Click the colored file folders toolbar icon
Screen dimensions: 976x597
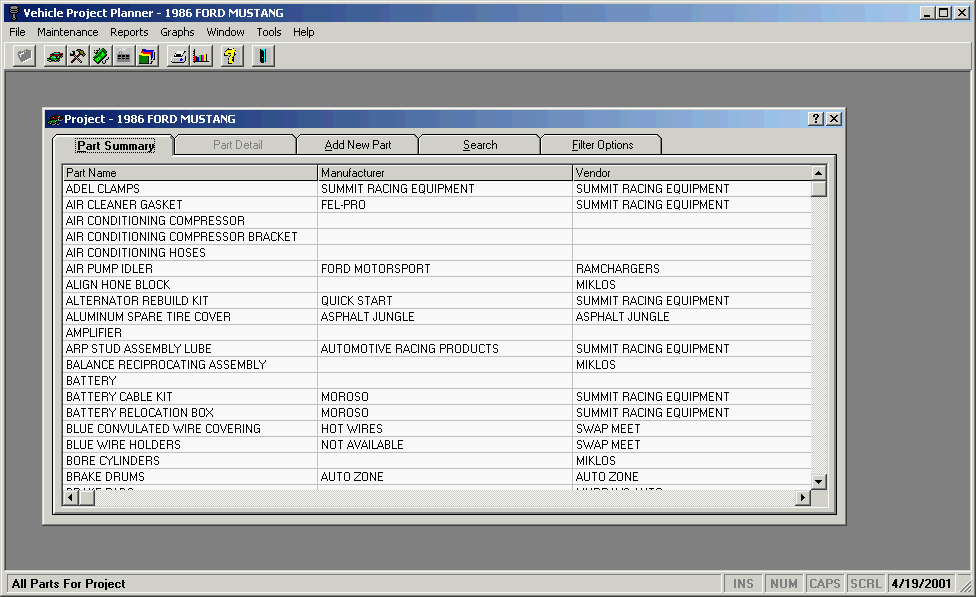147,57
